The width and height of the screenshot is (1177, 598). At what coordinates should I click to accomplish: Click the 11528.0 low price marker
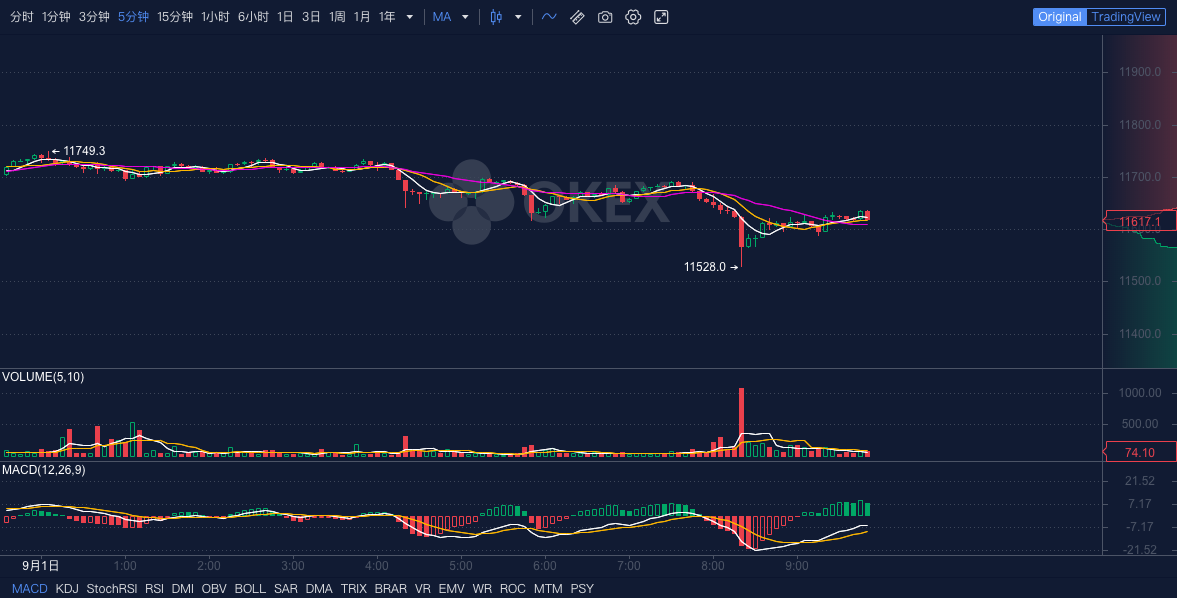point(705,267)
